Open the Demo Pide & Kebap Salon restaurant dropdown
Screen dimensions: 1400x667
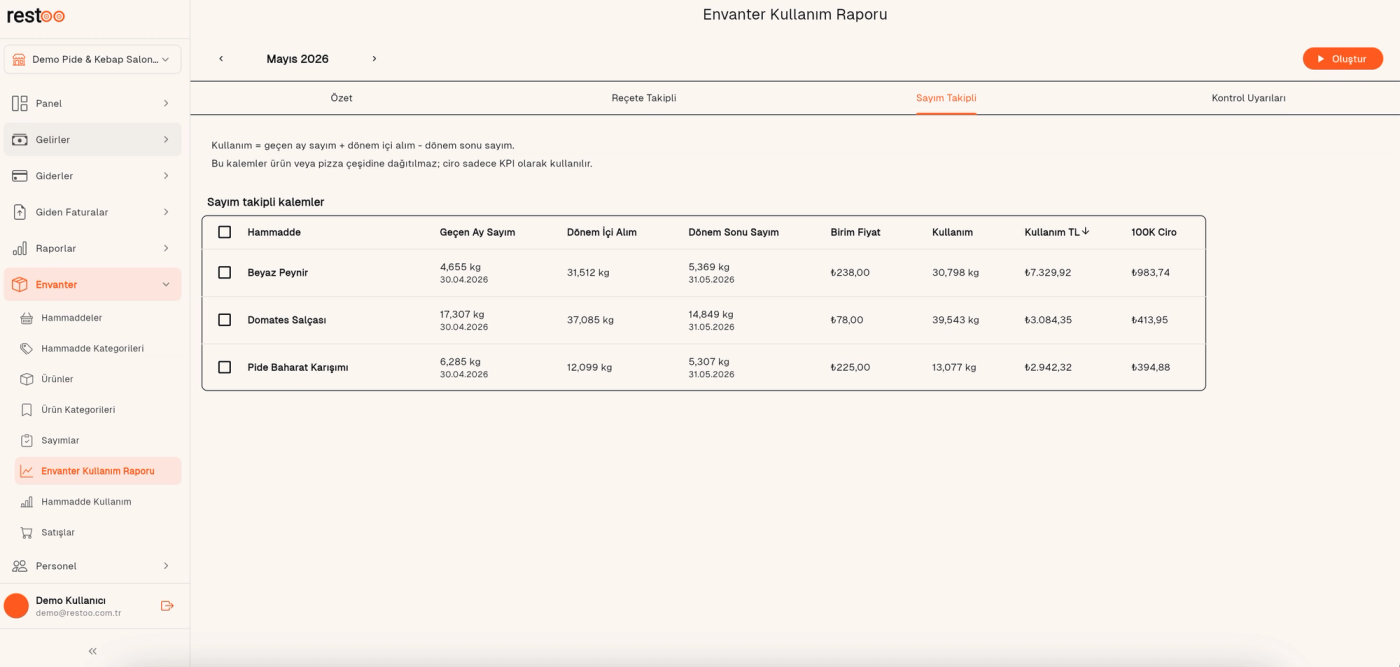coord(93,60)
